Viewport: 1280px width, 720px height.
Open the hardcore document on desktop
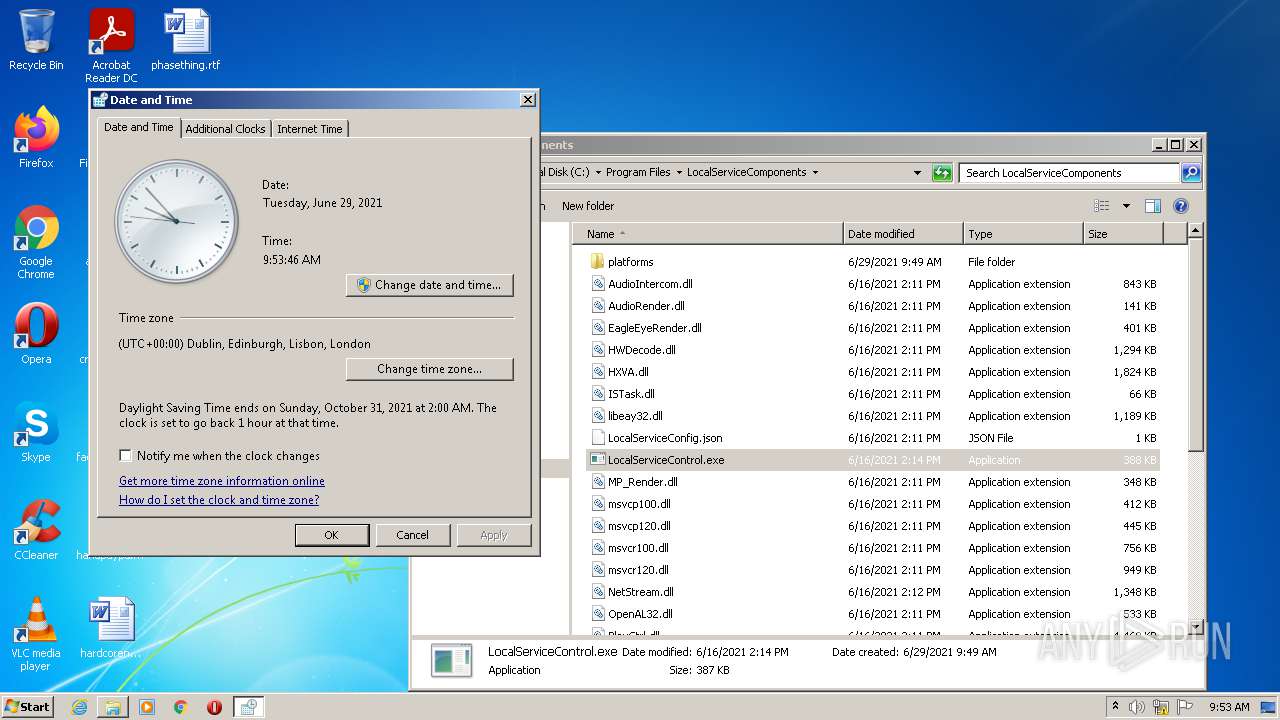[111, 628]
